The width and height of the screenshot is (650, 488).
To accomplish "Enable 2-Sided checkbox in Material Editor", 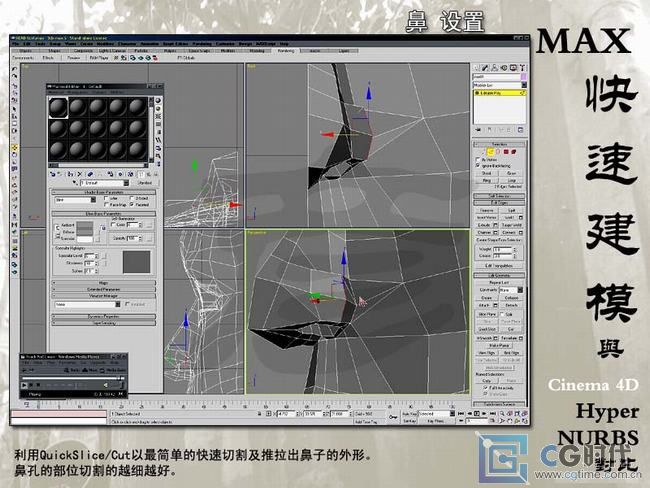I will 132,199.
